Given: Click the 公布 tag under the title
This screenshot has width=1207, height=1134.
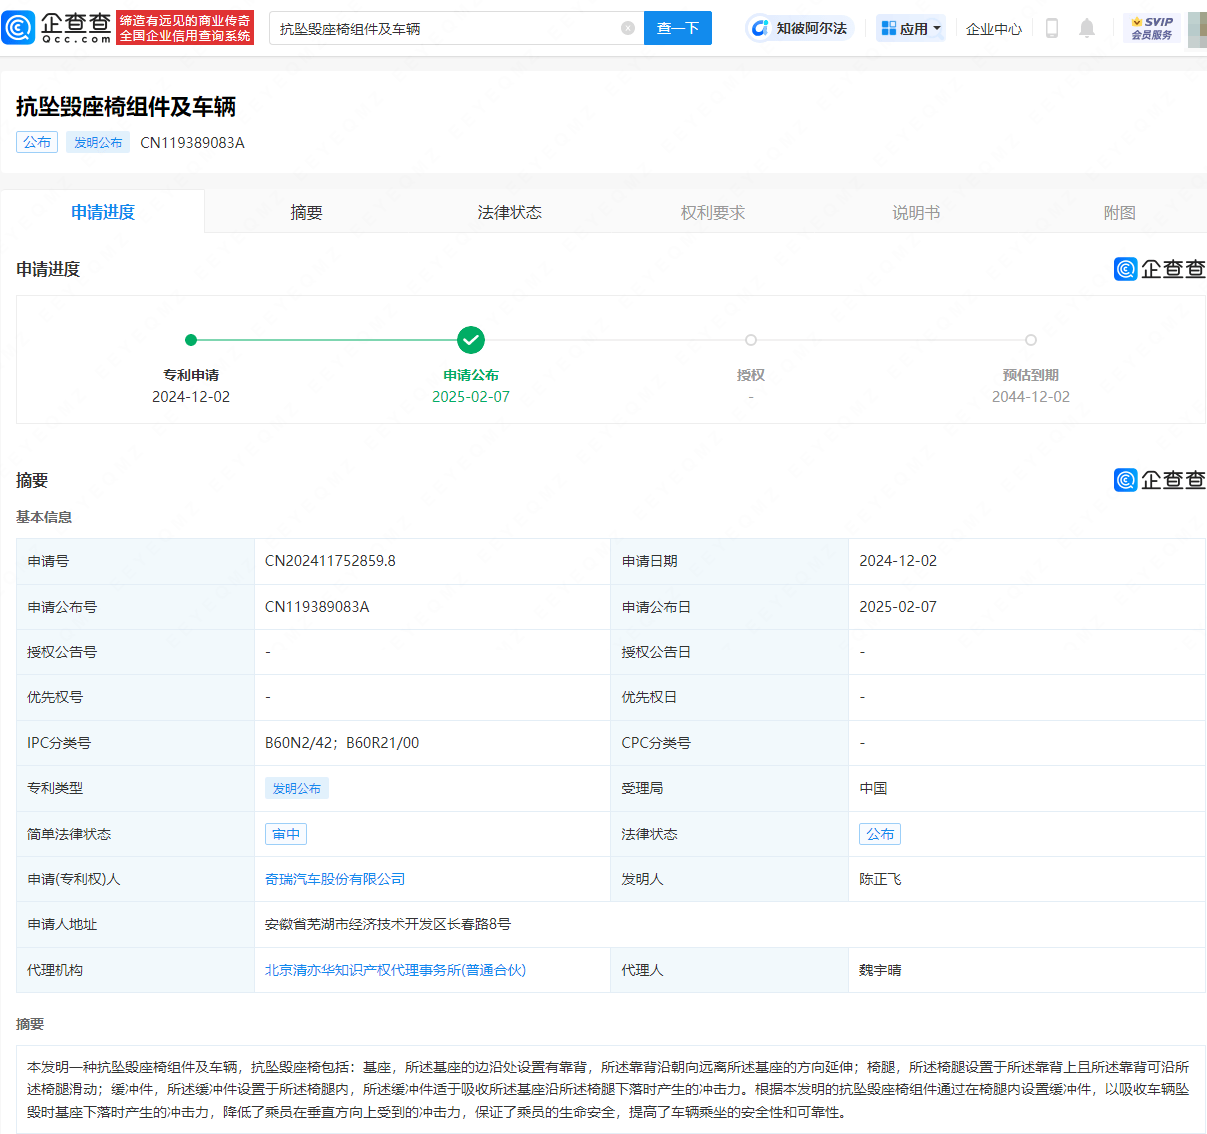Looking at the screenshot, I should 37,142.
